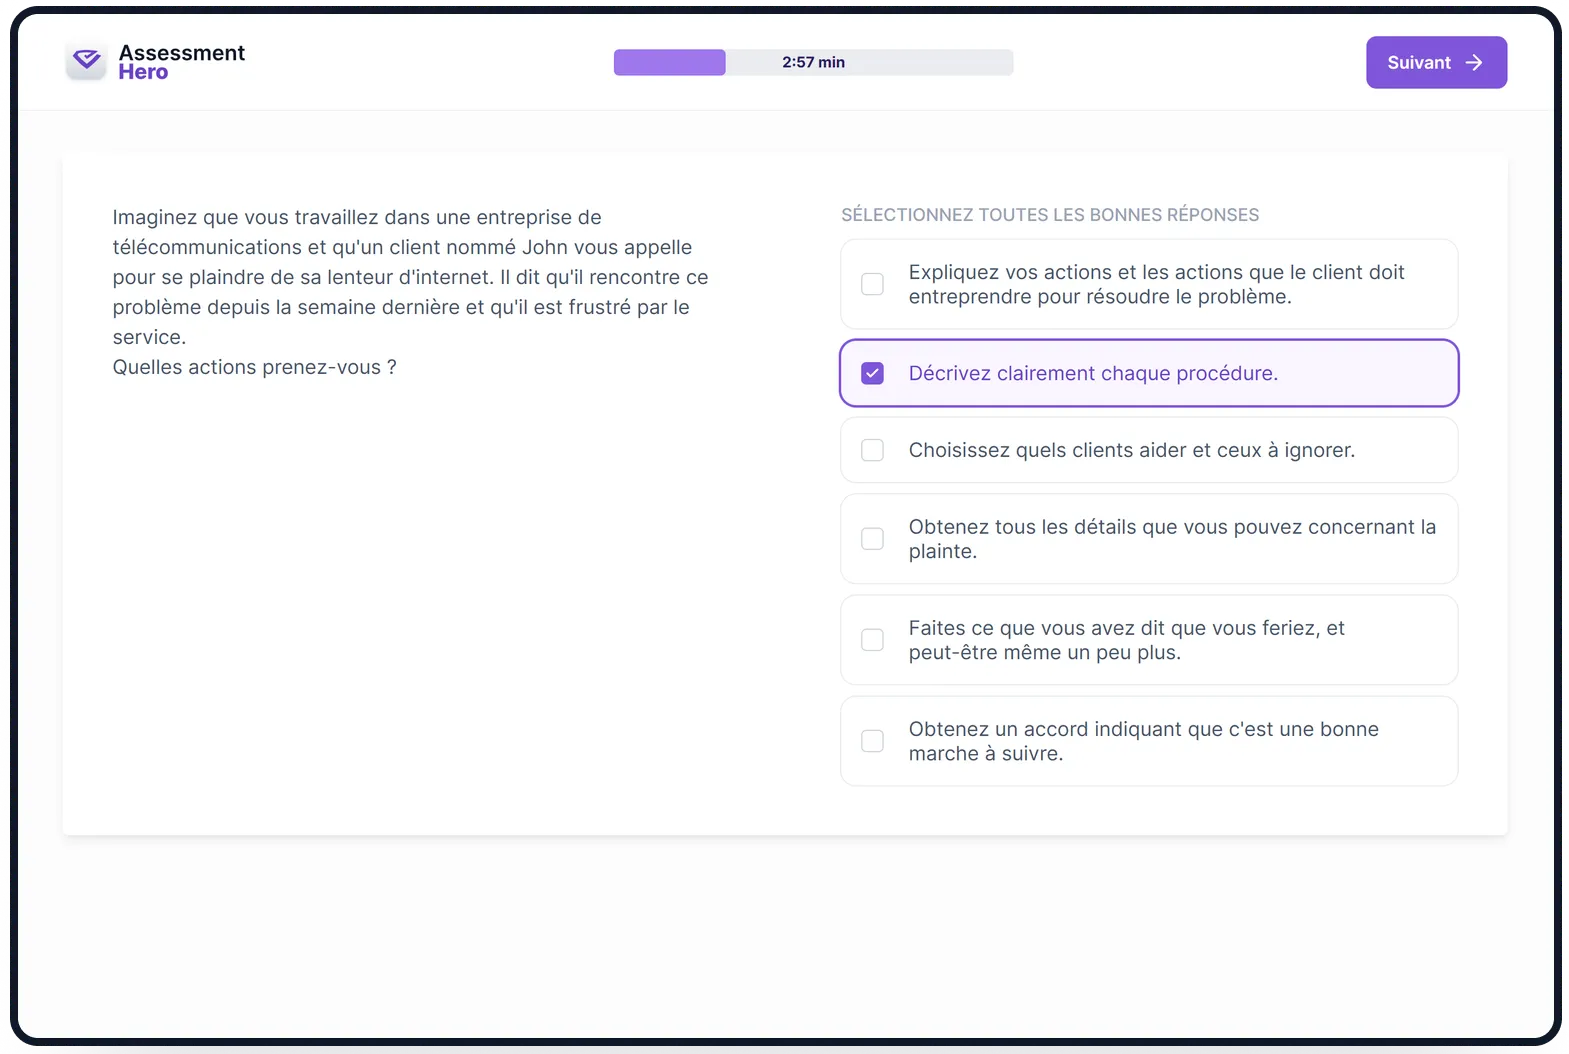1569x1054 pixels.
Task: Click the question paragraph about client John
Action: (410, 277)
